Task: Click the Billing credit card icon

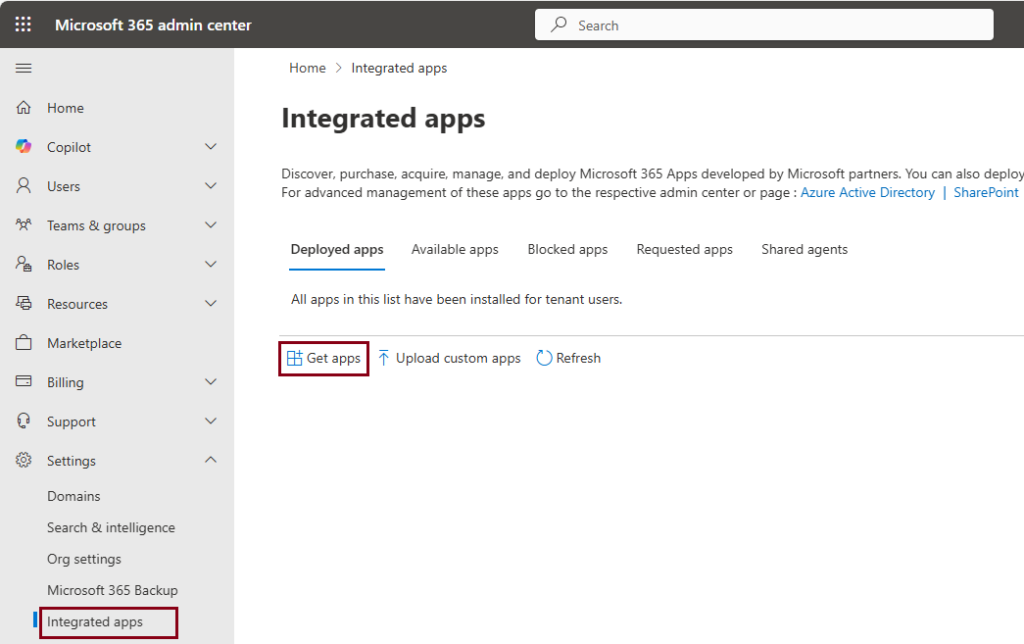Action: 24,381
